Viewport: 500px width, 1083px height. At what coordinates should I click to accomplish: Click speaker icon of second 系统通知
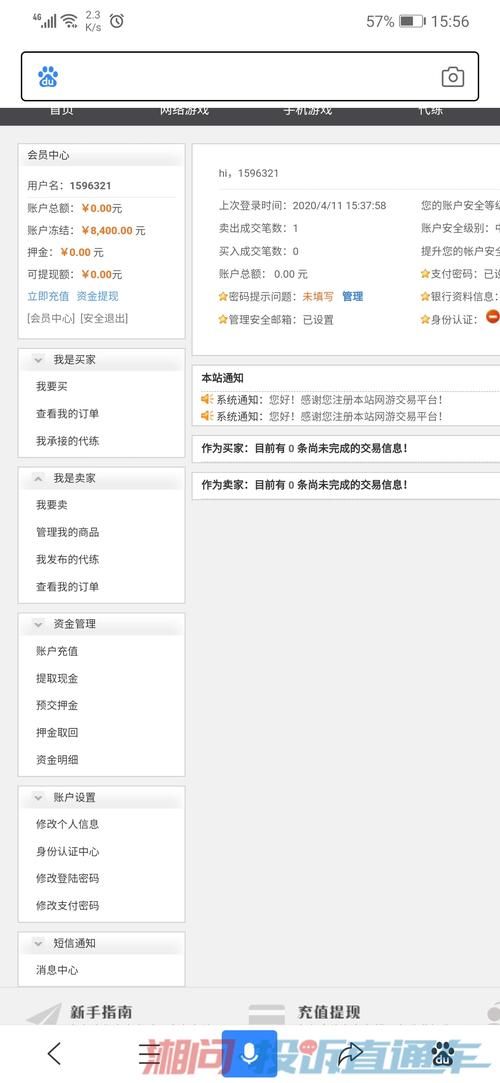(207, 416)
